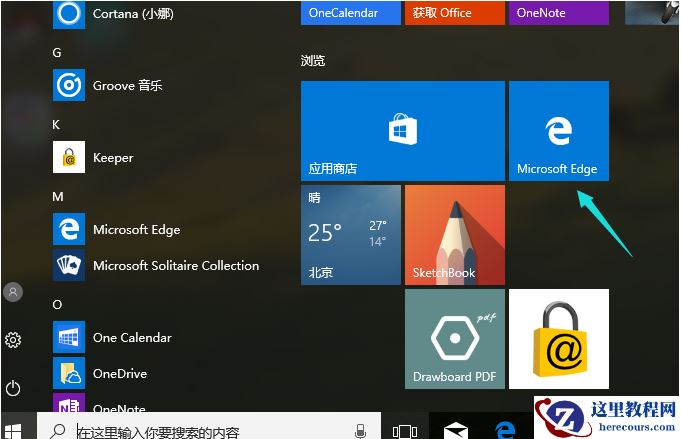Open OneNote at bottom of app list

click(x=99, y=404)
